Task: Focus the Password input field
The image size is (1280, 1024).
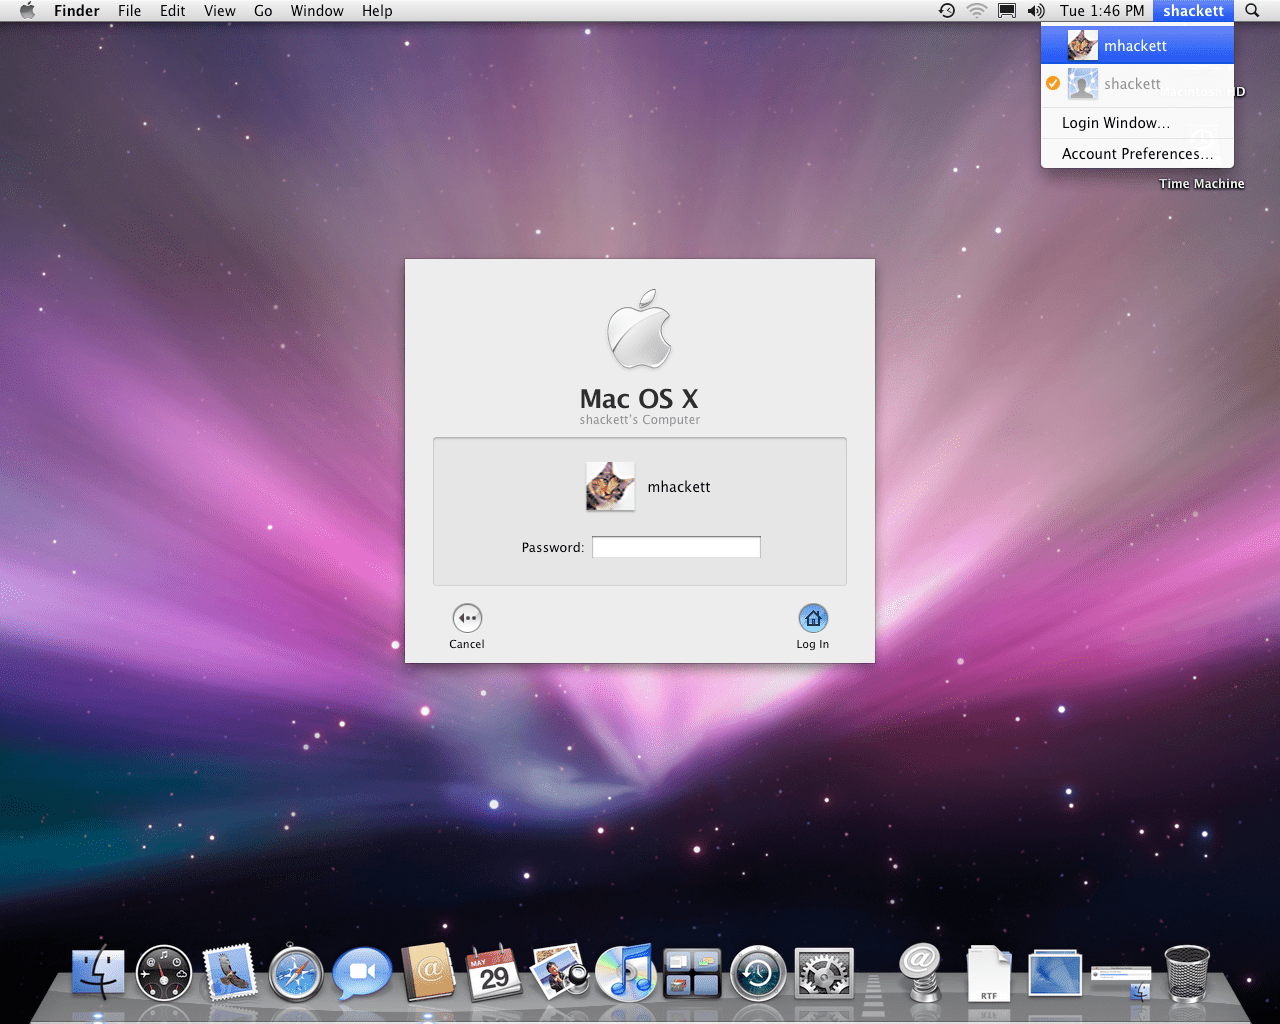Action: (x=676, y=547)
